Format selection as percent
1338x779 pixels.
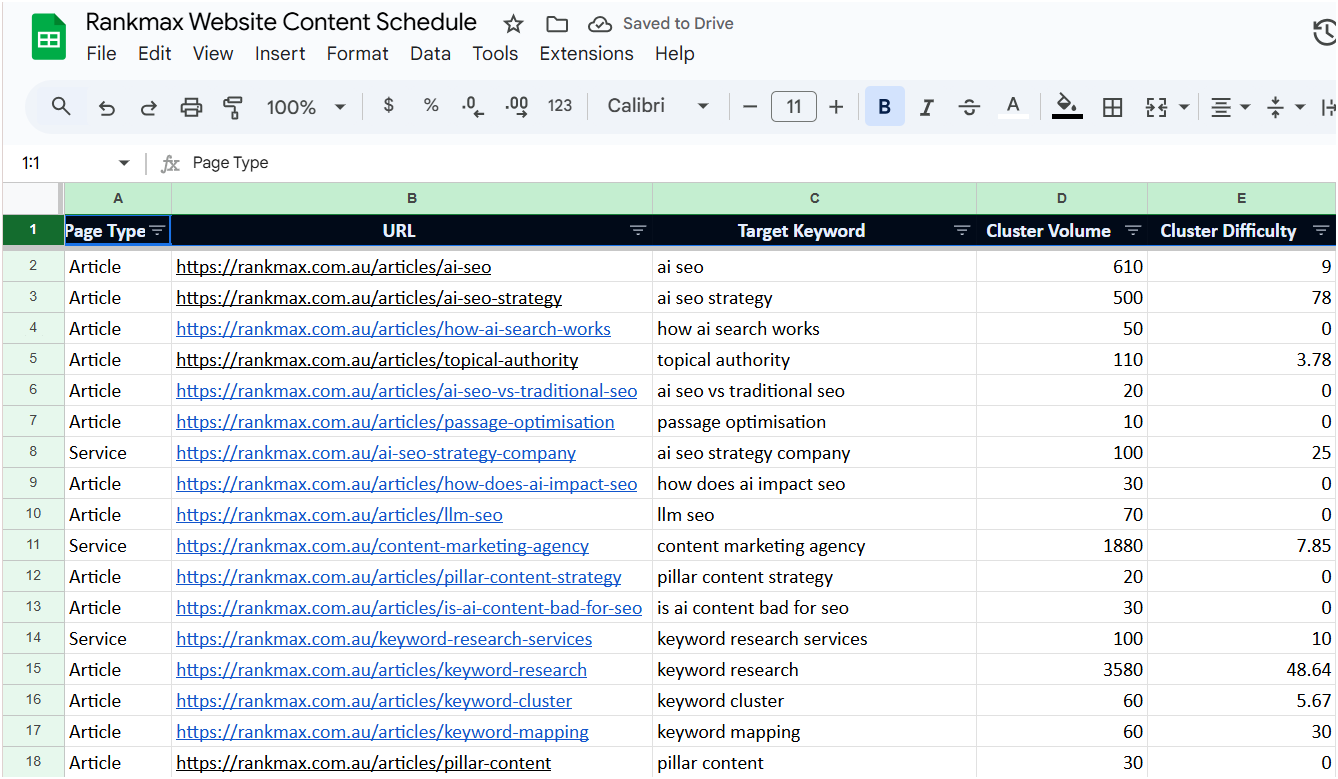pyautogui.click(x=430, y=105)
